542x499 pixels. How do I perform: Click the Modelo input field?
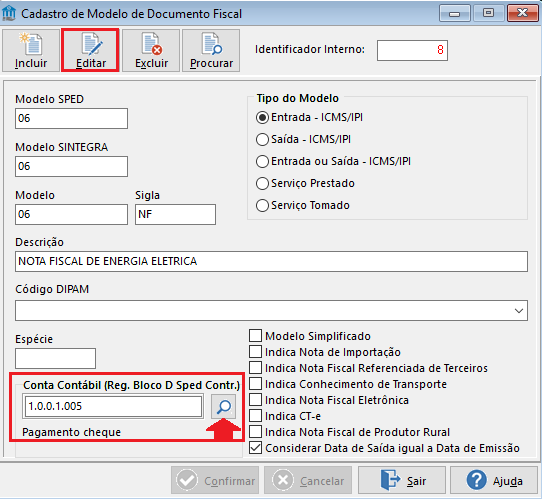tap(71, 215)
